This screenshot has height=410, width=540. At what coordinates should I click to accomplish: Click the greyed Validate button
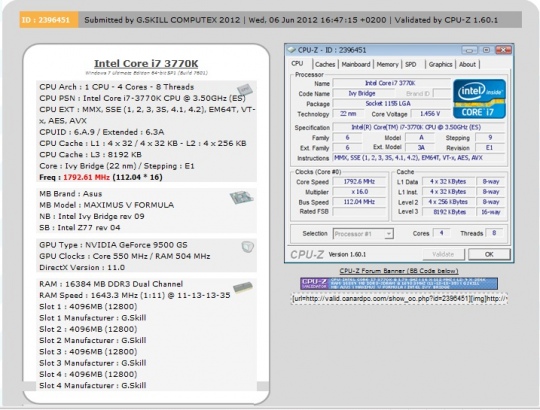pyautogui.click(x=443, y=254)
